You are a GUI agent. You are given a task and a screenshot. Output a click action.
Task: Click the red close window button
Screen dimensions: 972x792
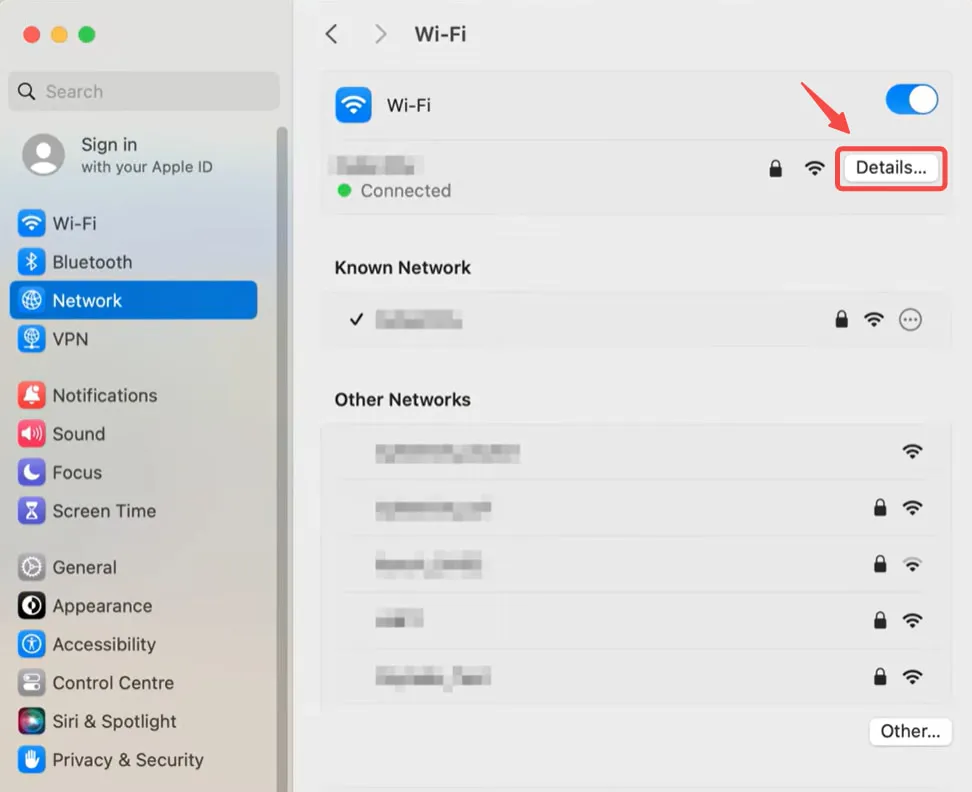click(32, 35)
